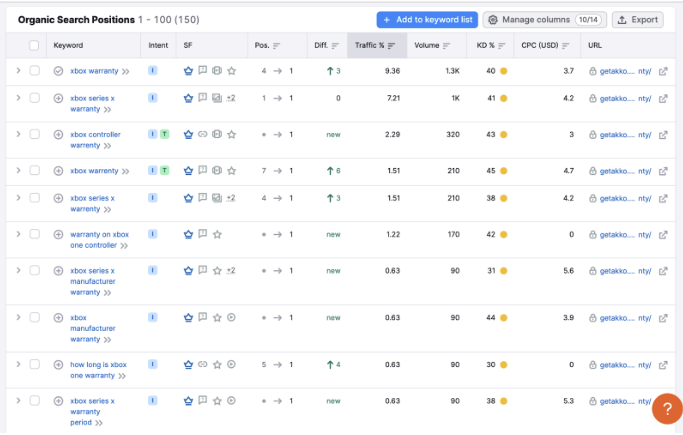
Task: Open external link icon for xbox manufacturer warranty row
Action: [x=663, y=318]
